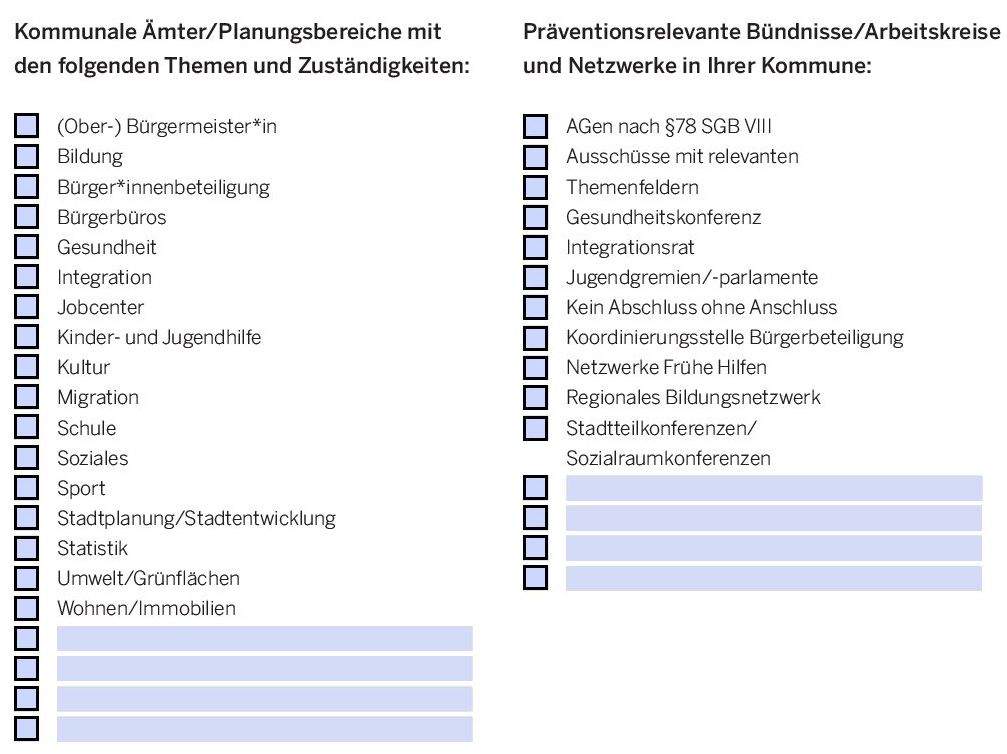Check the (Ober-) Bürgermeister*in box
The width and height of the screenshot is (1007, 754).
pos(26,126)
